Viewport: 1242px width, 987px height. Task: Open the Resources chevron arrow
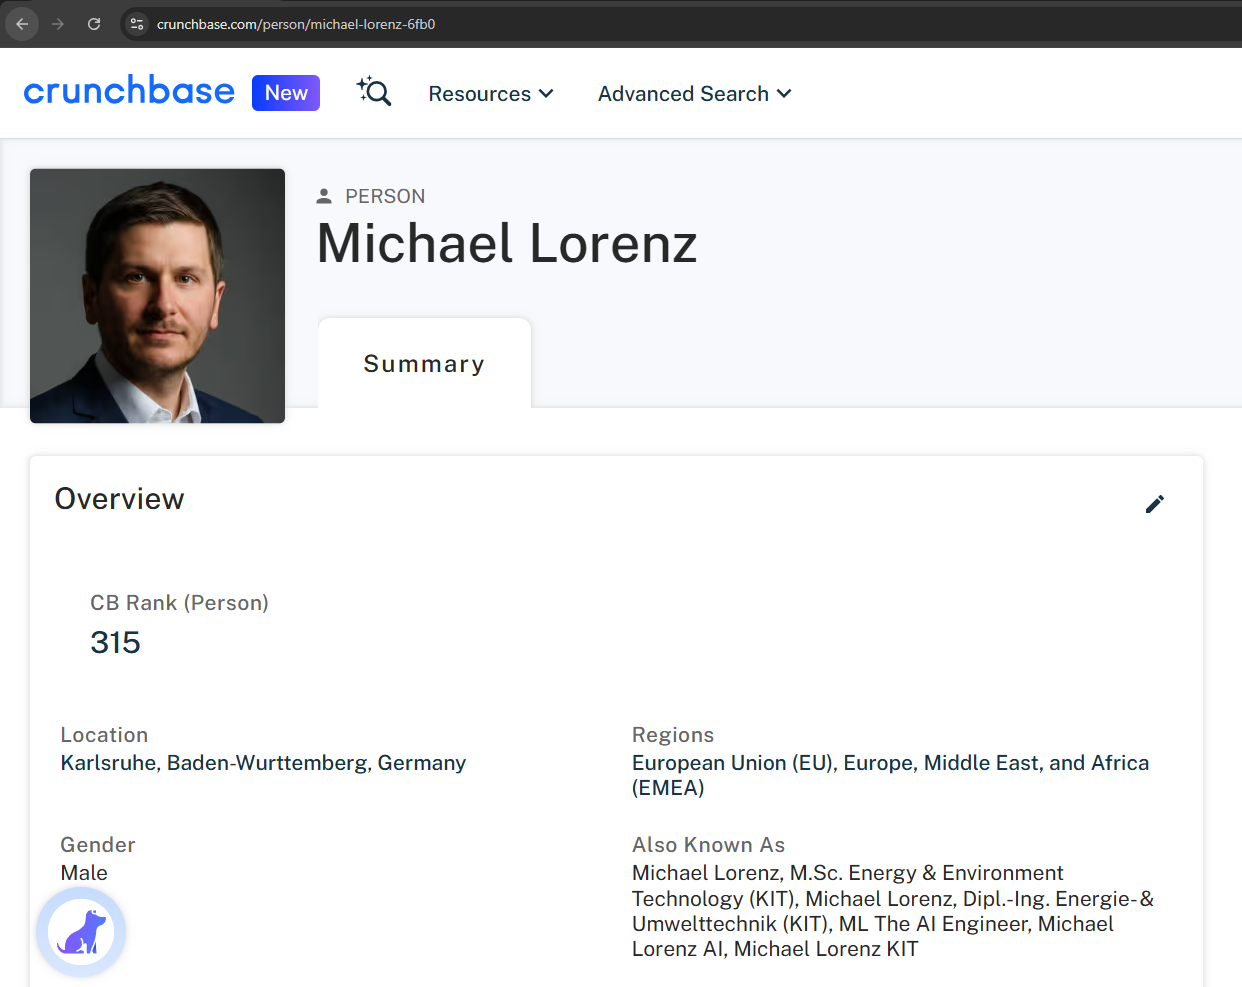point(547,93)
